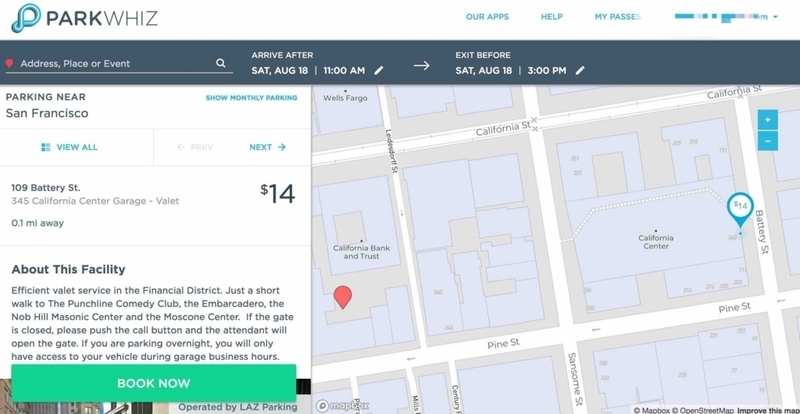Click exit time 3:00 PM
The height and width of the screenshot is (414, 800).
[547, 70]
